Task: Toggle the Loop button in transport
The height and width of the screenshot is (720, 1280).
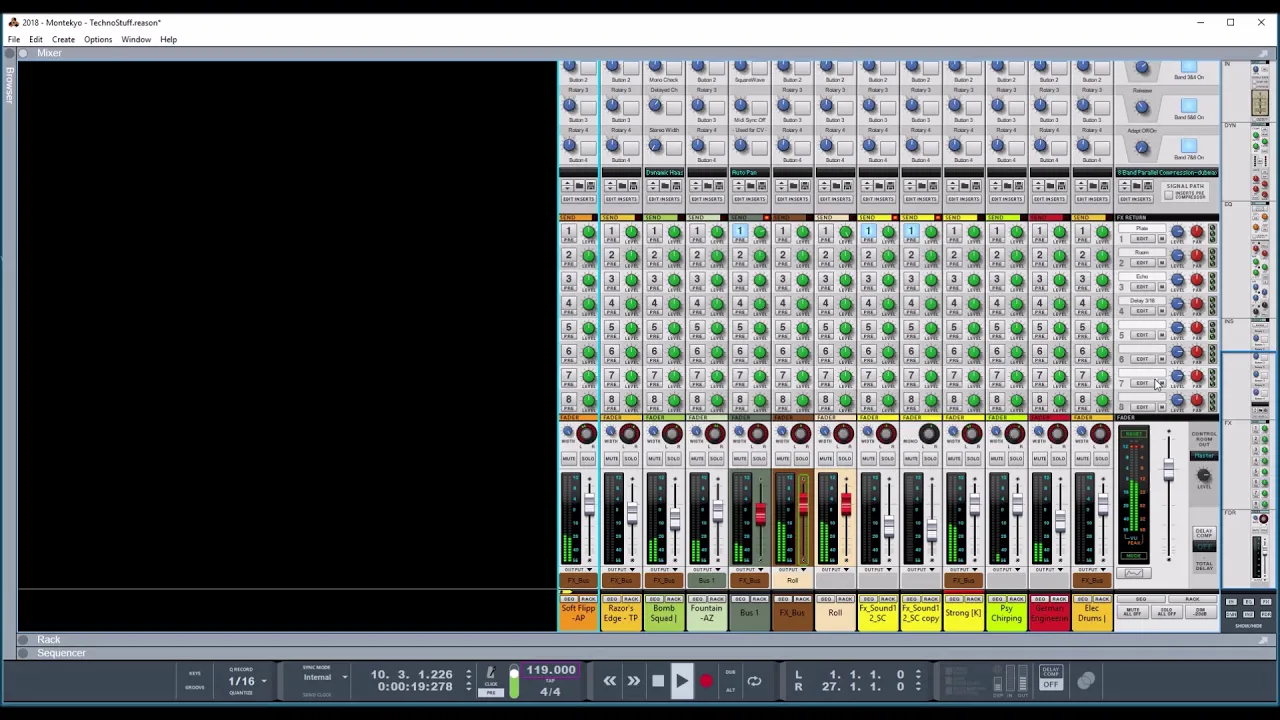Action: pos(754,681)
